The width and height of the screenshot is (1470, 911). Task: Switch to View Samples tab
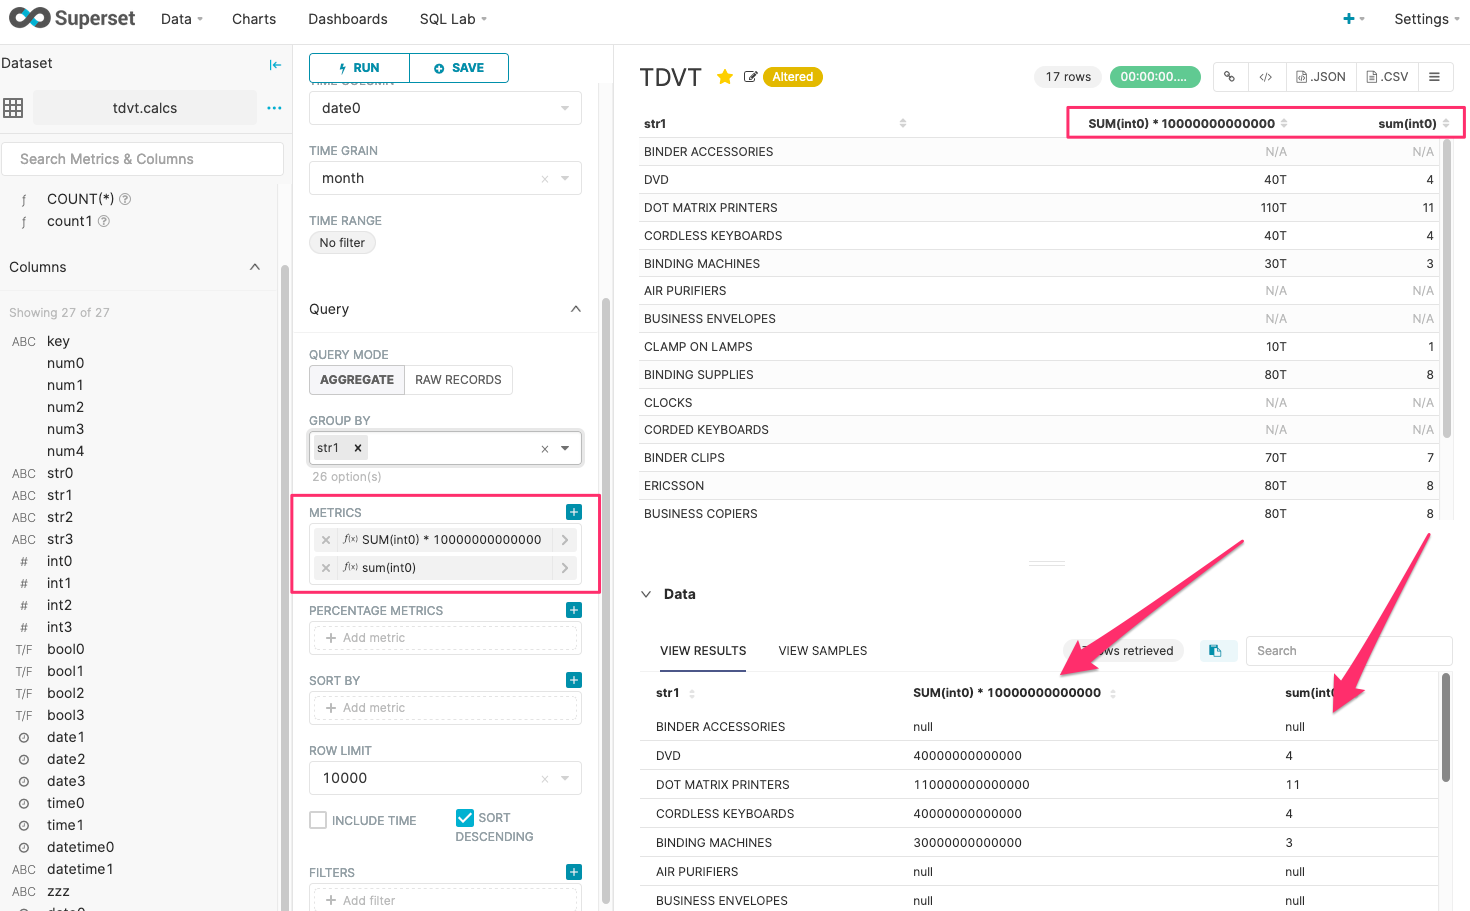point(823,651)
